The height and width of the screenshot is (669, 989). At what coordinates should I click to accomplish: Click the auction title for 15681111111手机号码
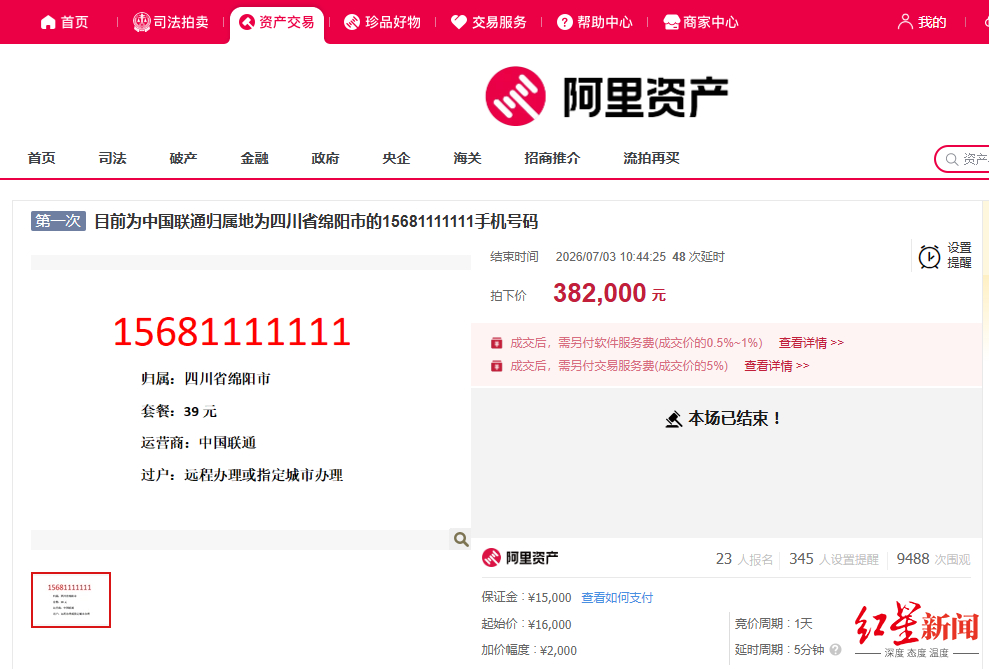click(x=316, y=222)
